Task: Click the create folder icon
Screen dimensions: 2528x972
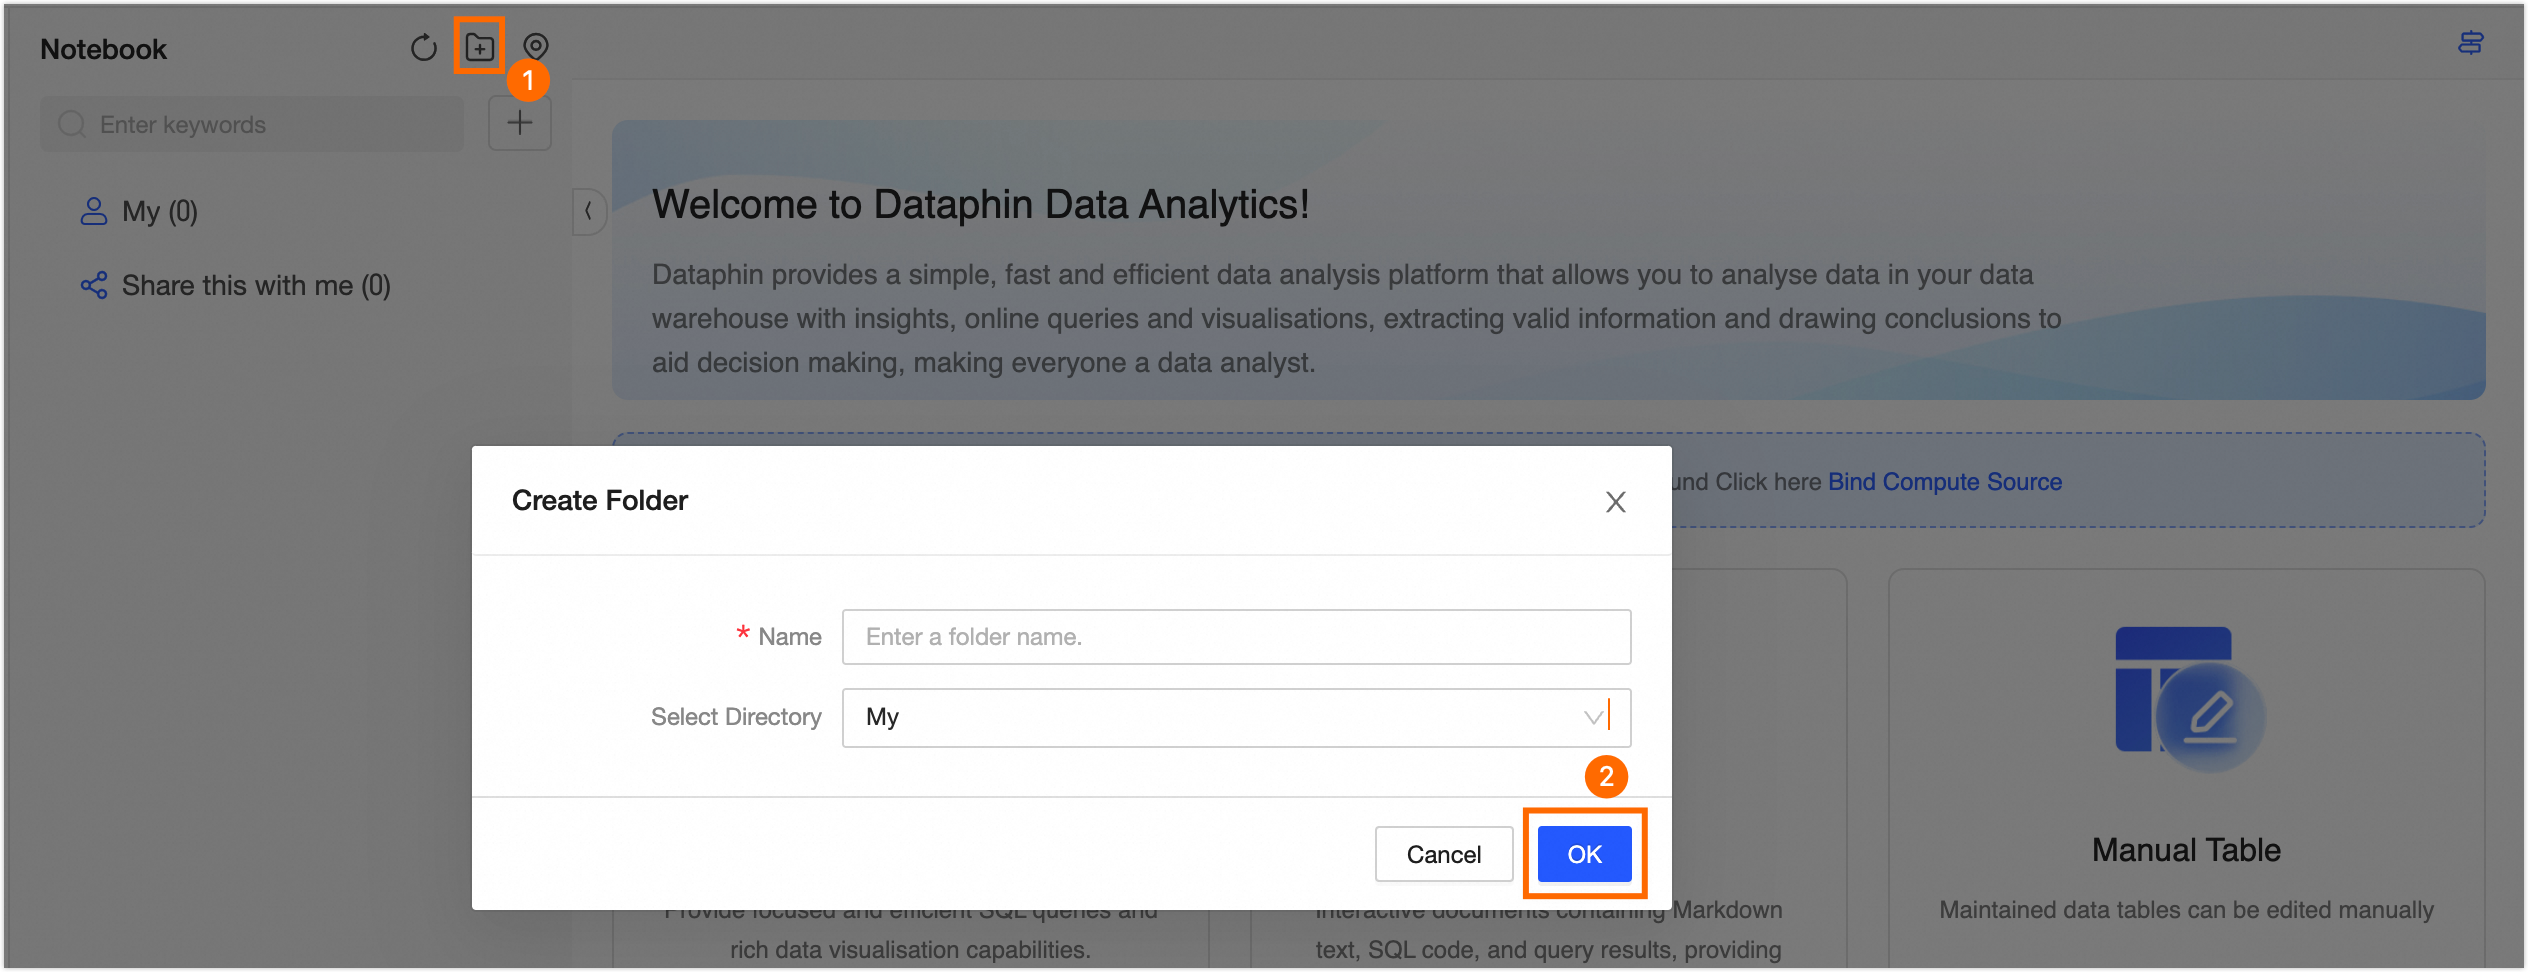Action: (480, 47)
